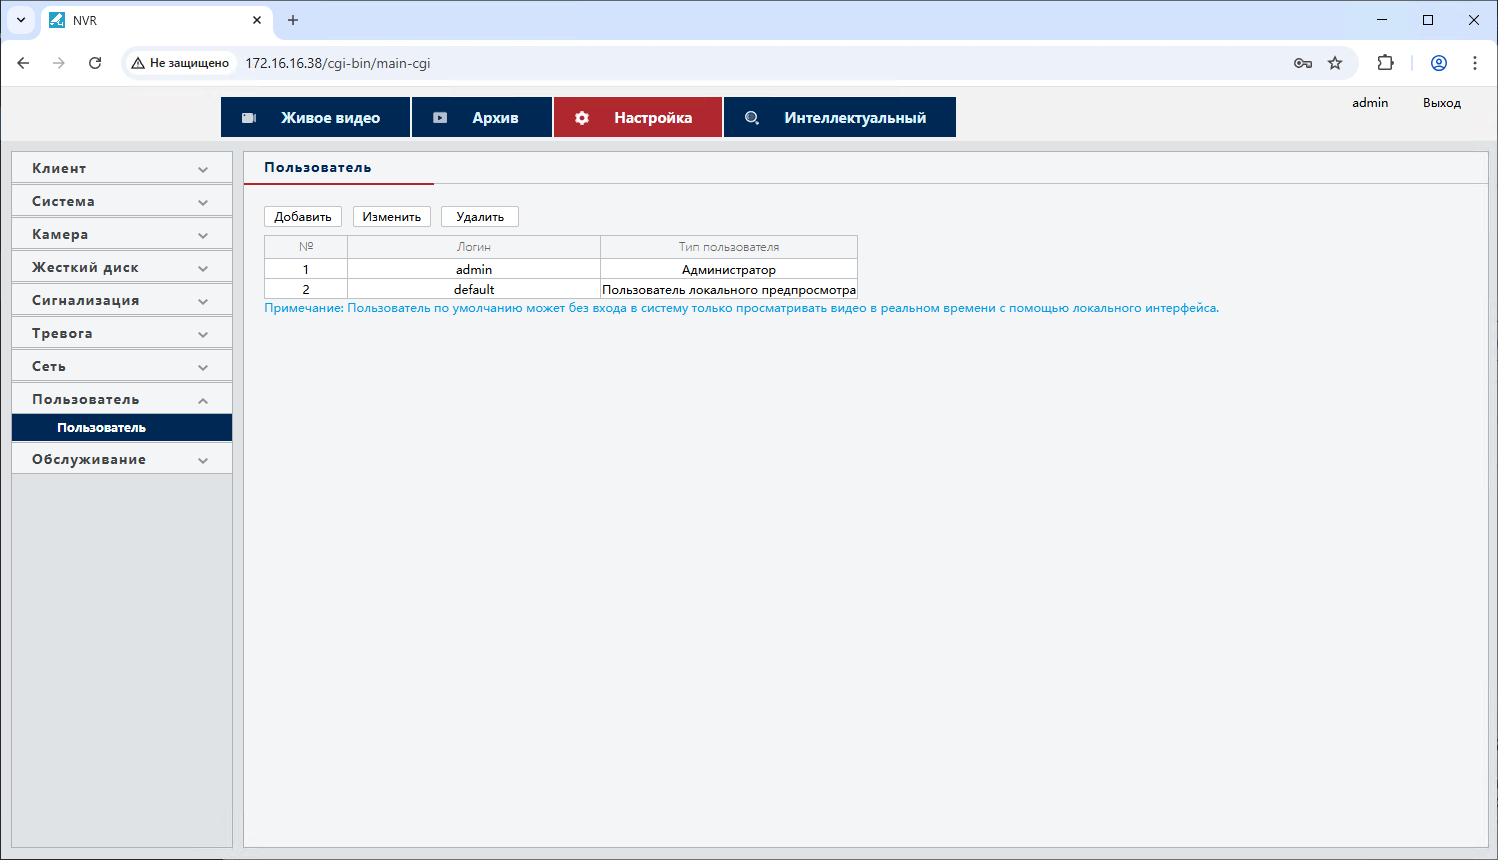Open the Живое видео live view tab
The width and height of the screenshot is (1498, 860).
click(315, 117)
